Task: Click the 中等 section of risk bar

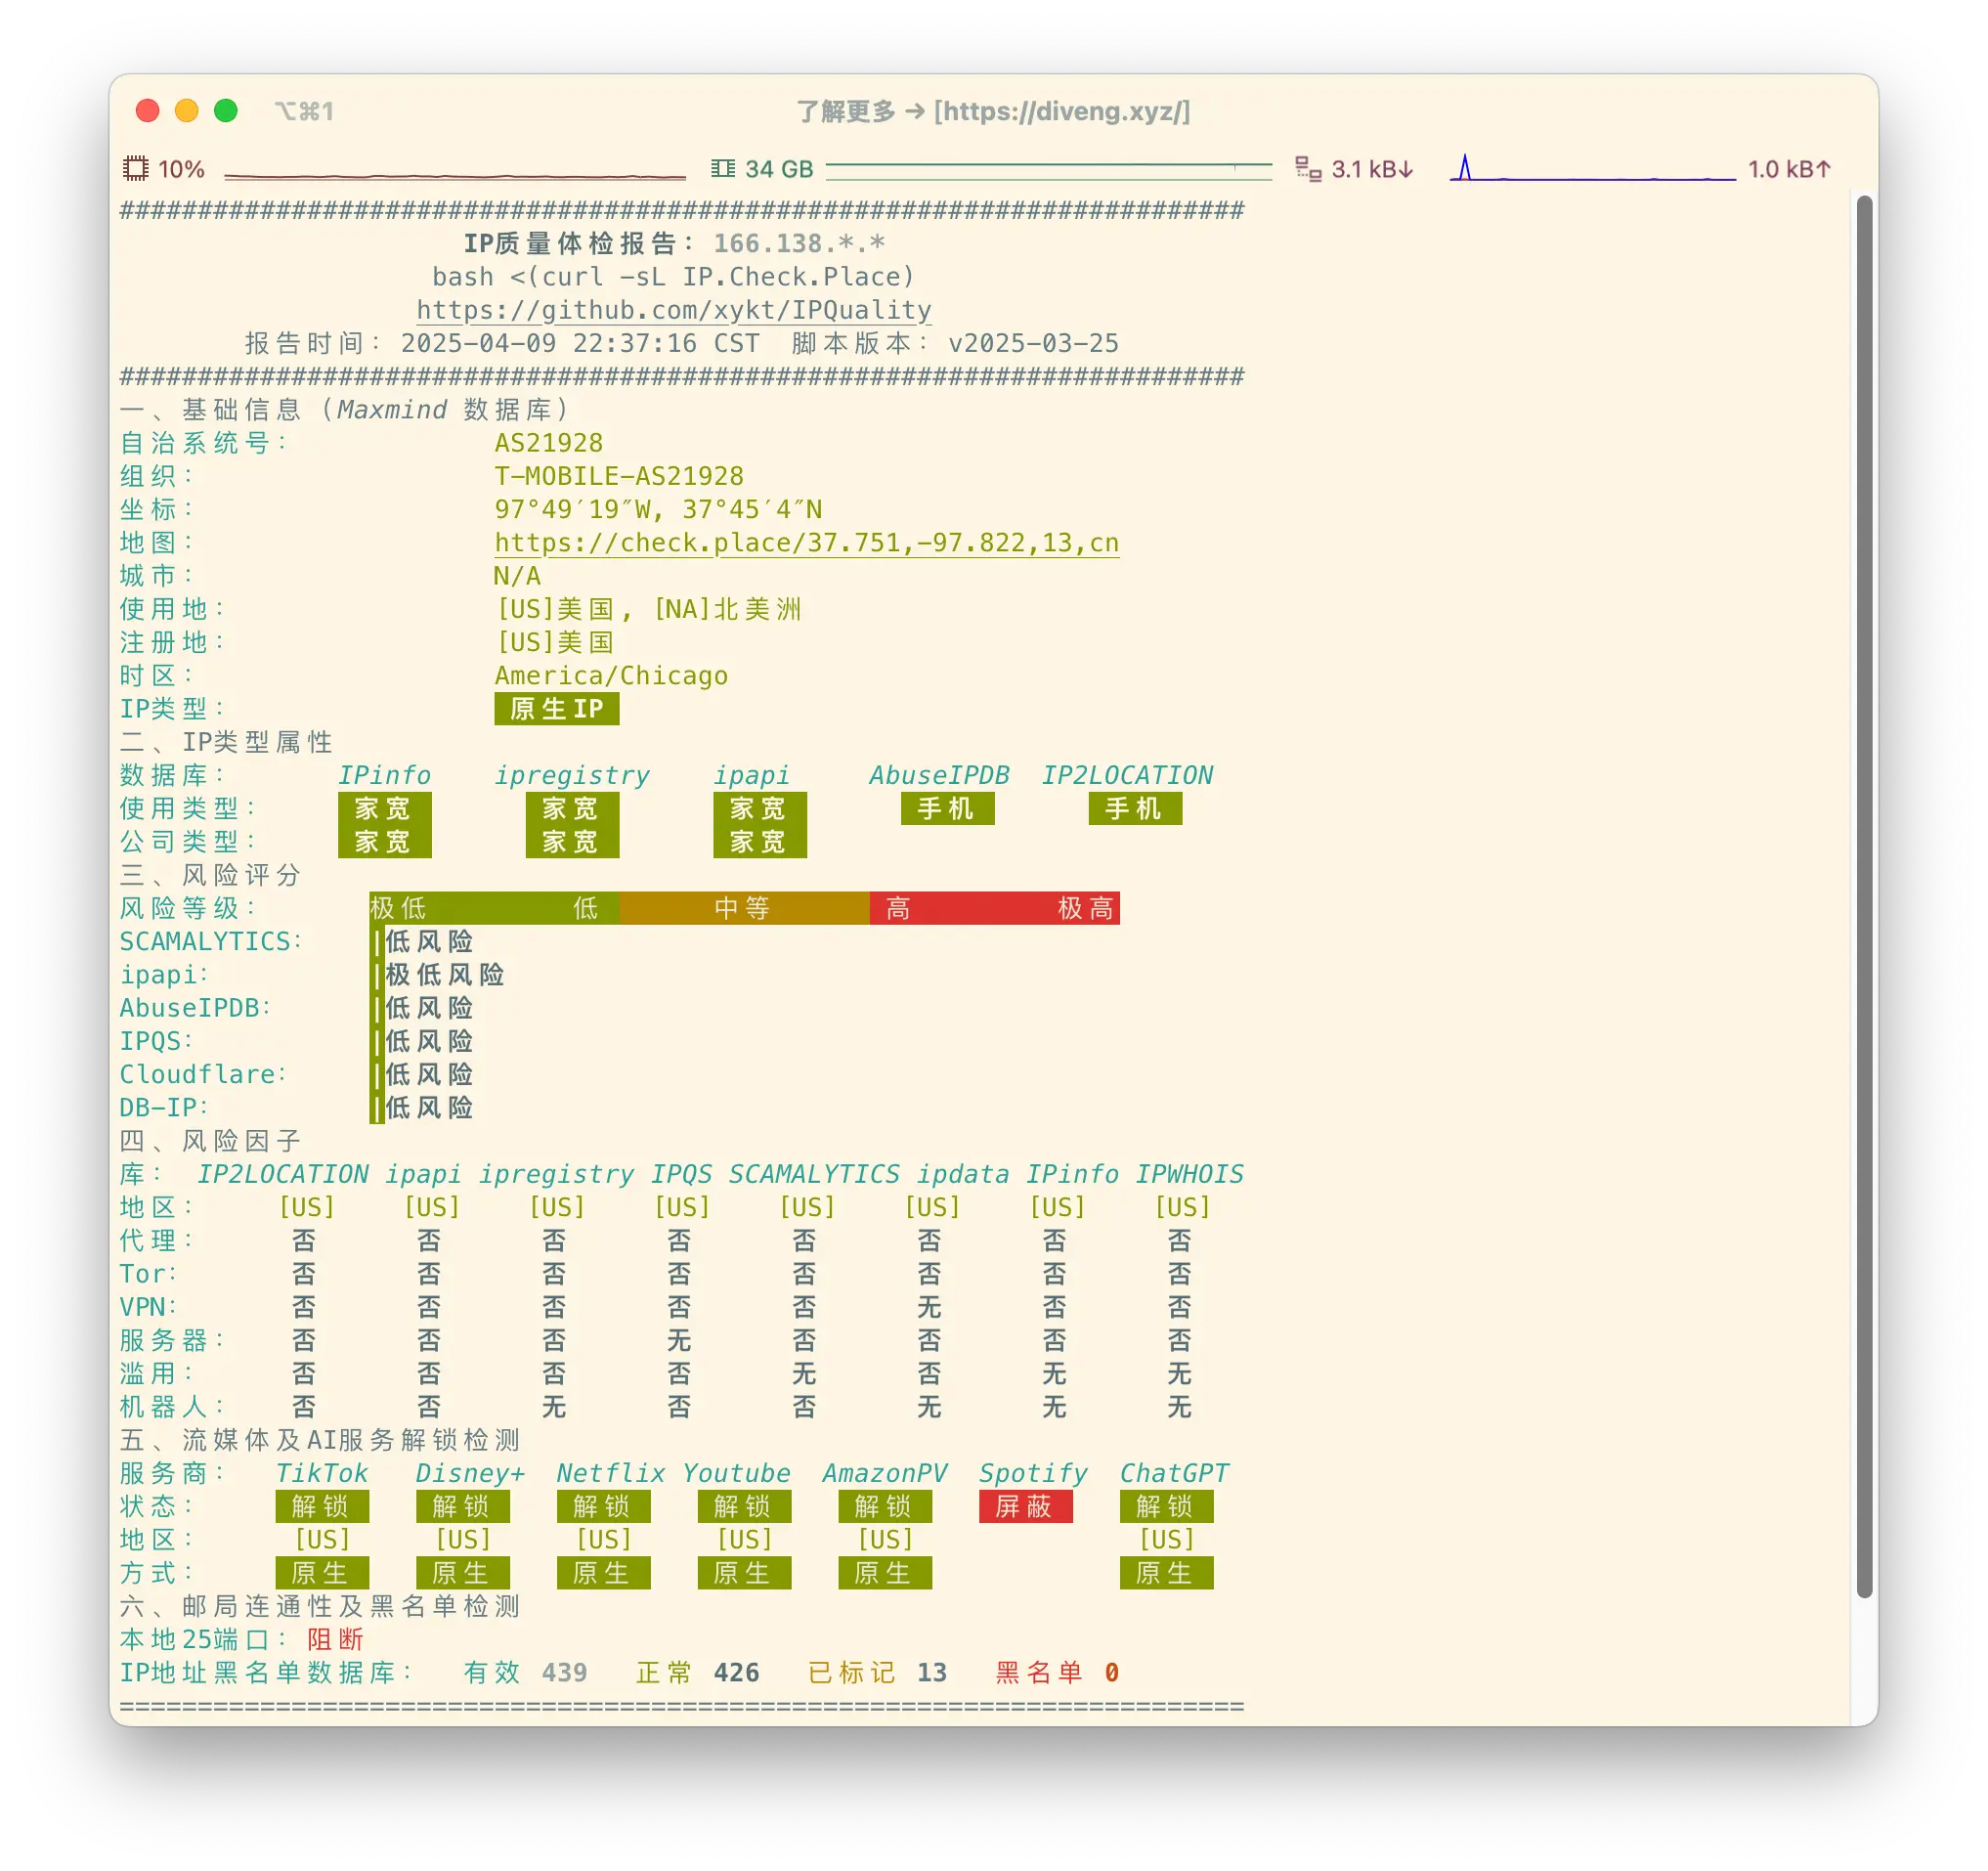Action: pyautogui.click(x=744, y=908)
